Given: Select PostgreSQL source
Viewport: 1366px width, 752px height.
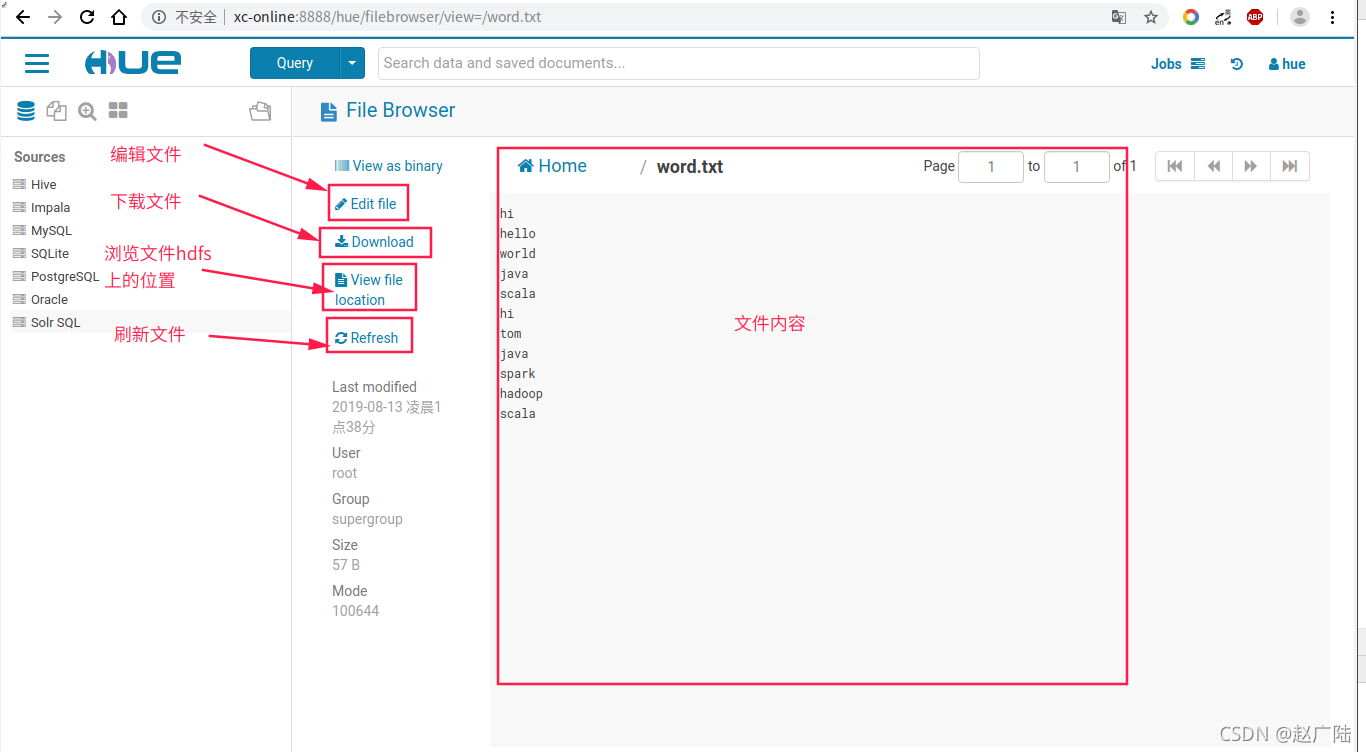Looking at the screenshot, I should click(65, 276).
